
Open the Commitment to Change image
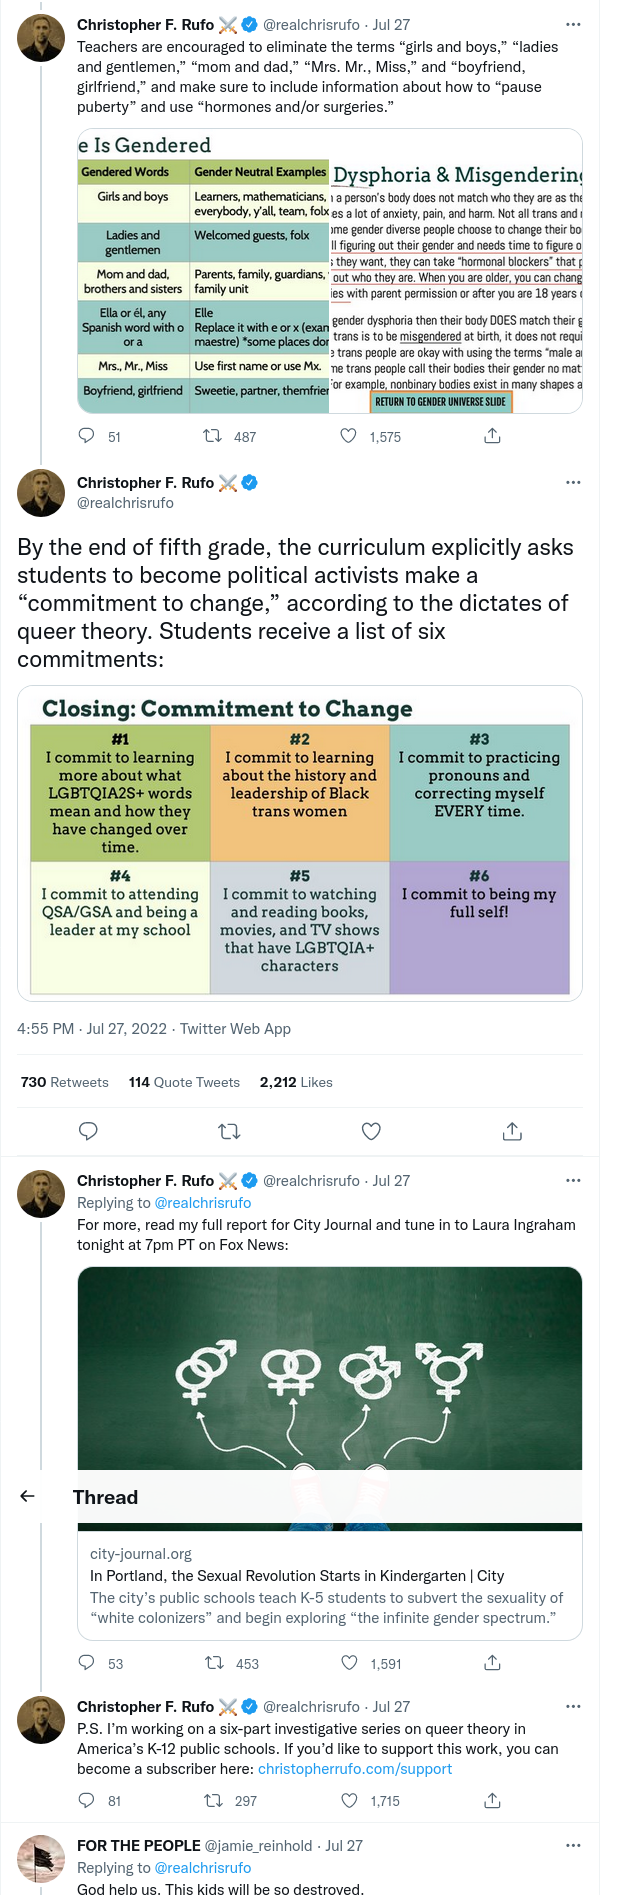pyautogui.click(x=300, y=843)
